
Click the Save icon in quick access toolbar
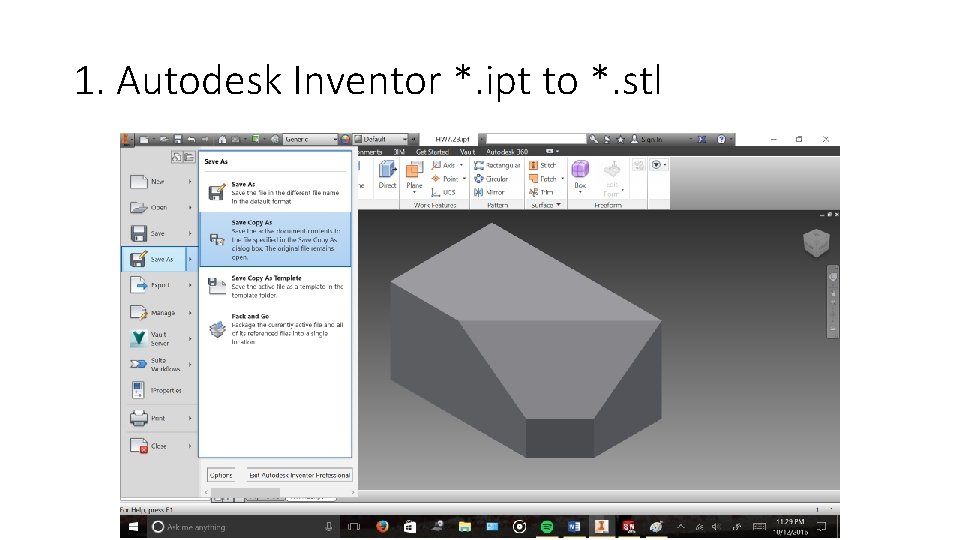coord(178,140)
